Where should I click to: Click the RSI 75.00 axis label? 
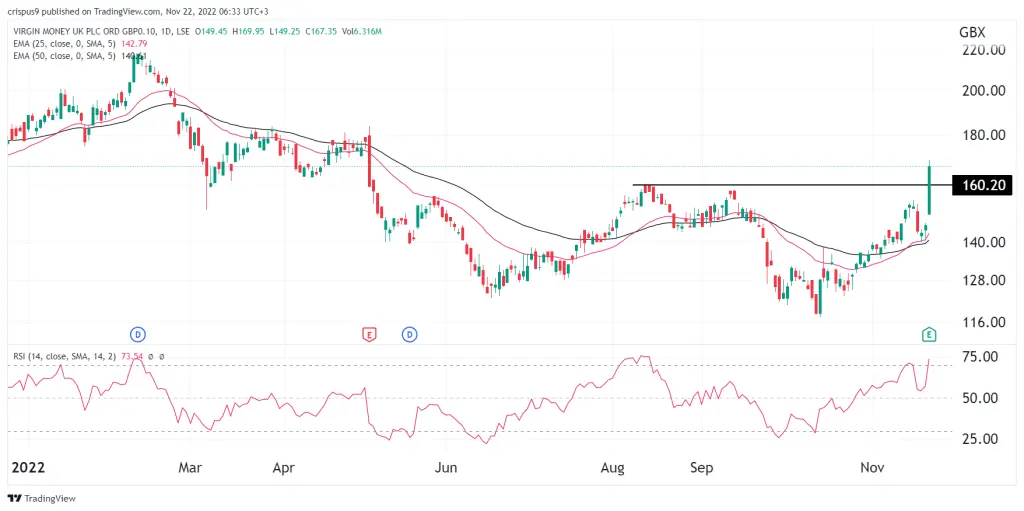coord(979,357)
